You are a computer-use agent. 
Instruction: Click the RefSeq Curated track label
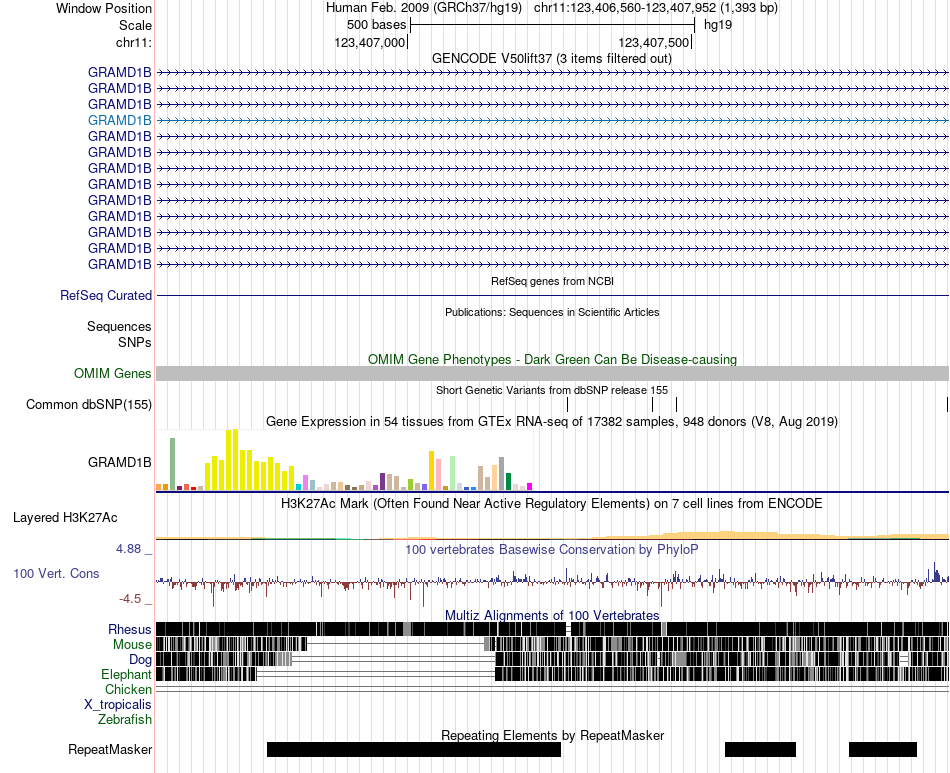click(105, 296)
